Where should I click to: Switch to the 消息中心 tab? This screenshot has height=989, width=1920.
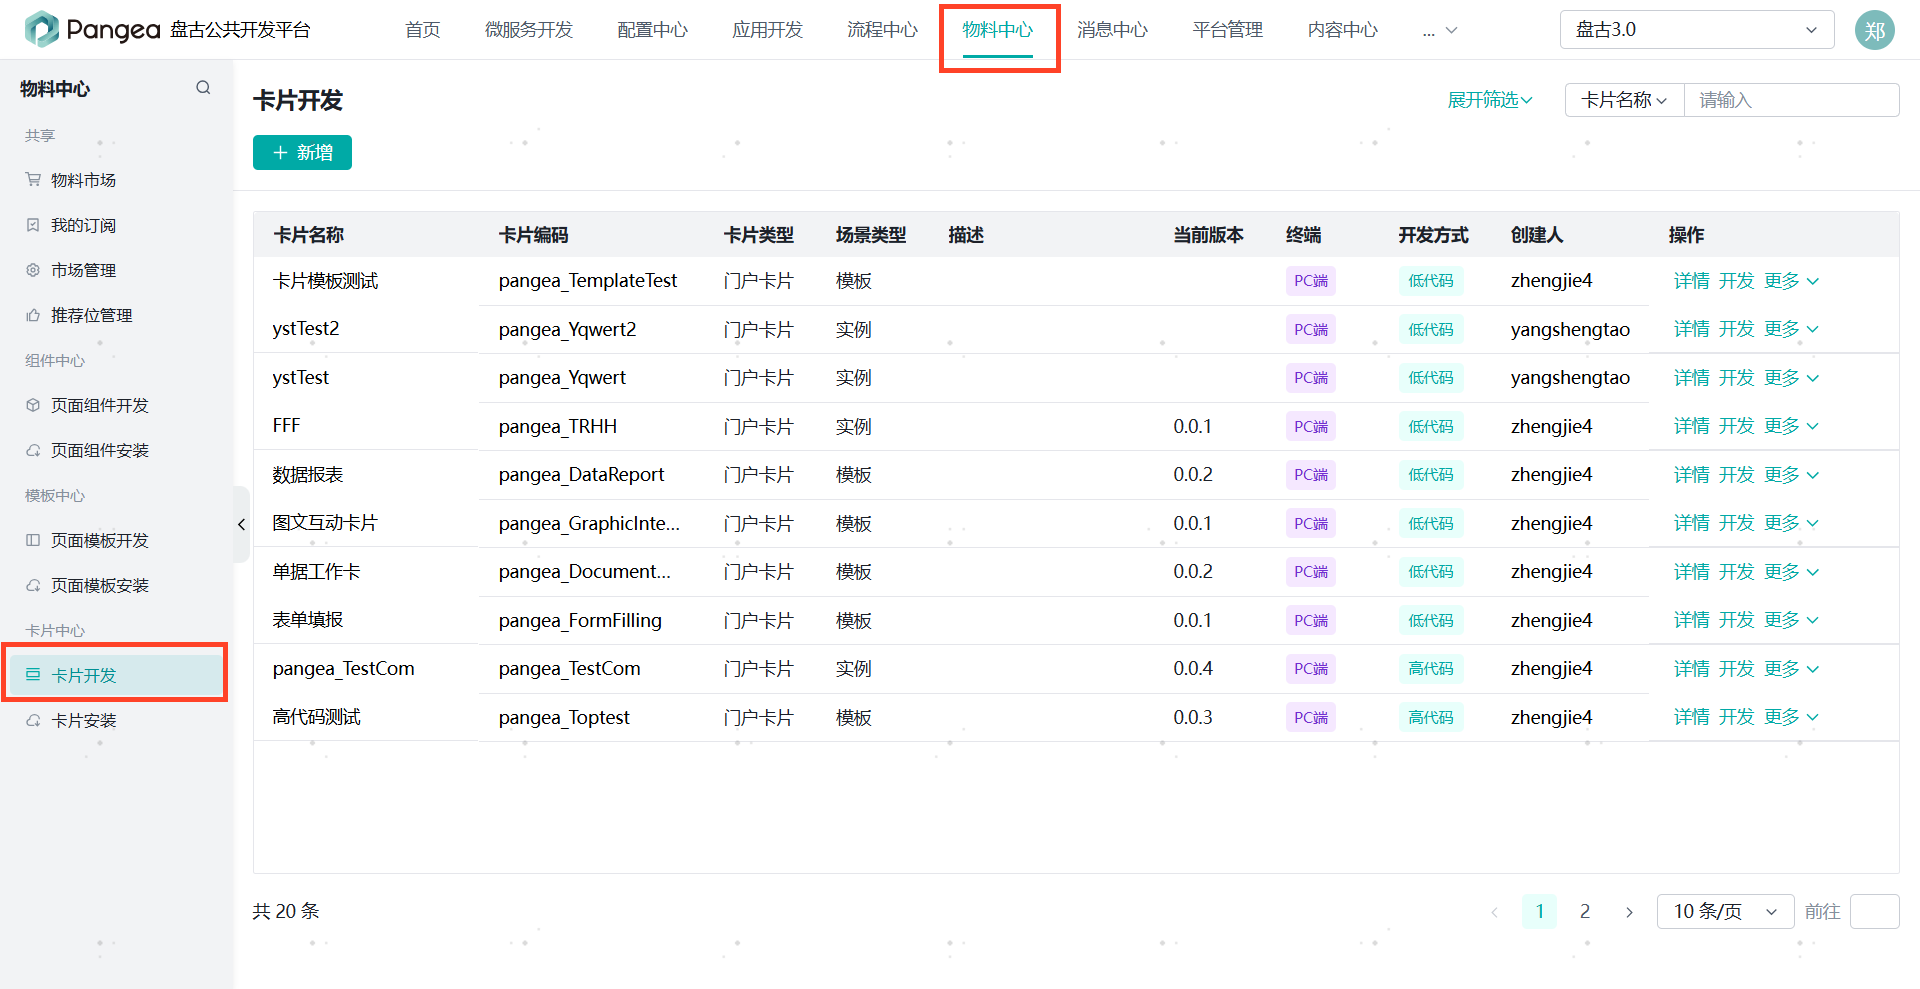[1113, 30]
